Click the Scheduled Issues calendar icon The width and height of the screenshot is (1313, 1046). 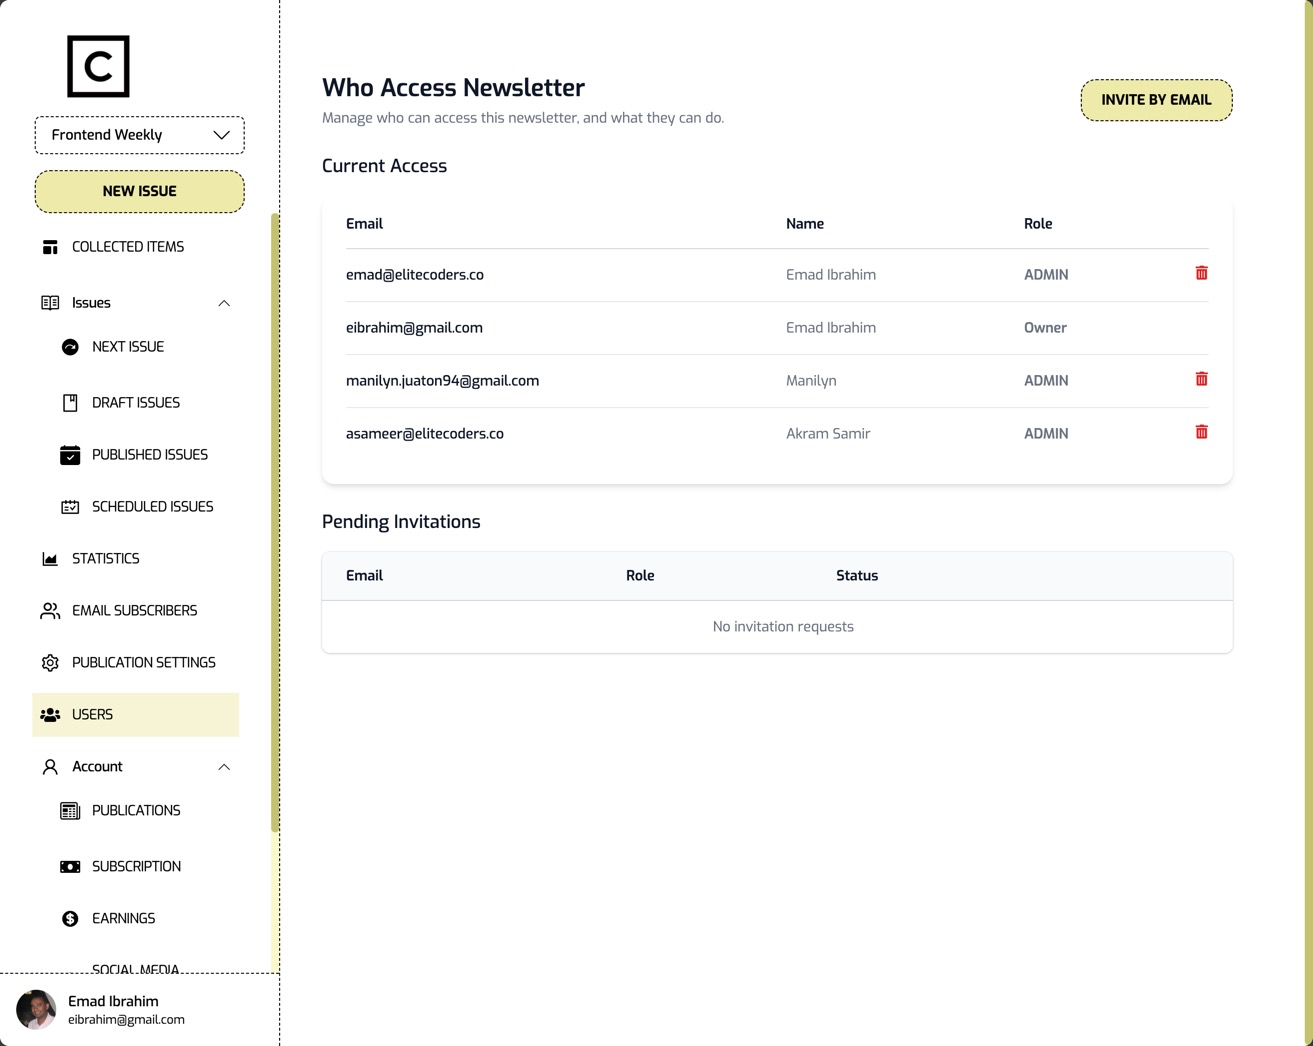coord(70,507)
